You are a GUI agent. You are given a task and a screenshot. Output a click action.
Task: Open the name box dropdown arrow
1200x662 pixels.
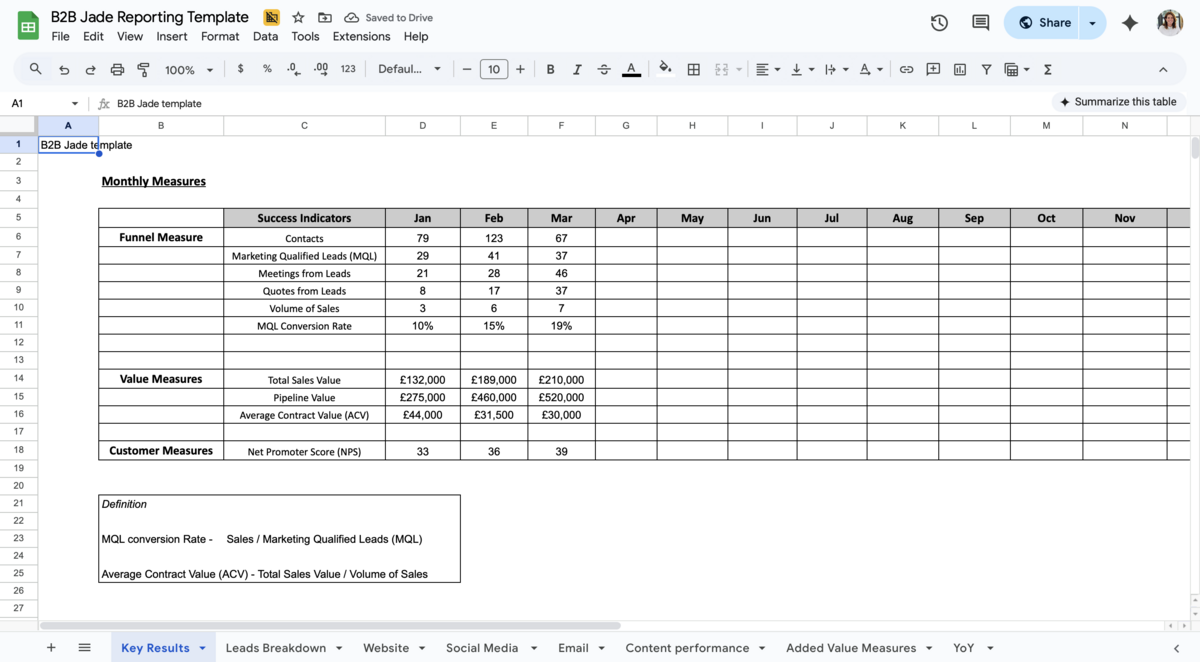pos(75,104)
